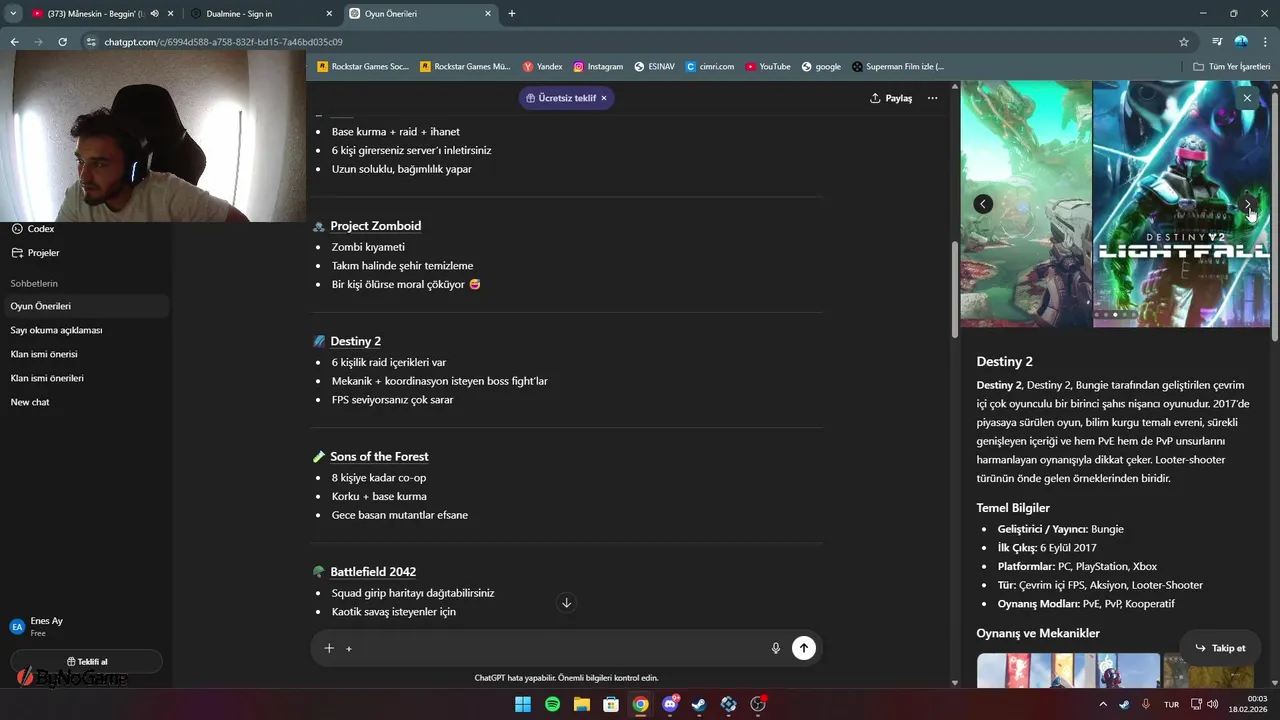Open the Sons of the Forest link
This screenshot has width=1280, height=720.
[379, 457]
